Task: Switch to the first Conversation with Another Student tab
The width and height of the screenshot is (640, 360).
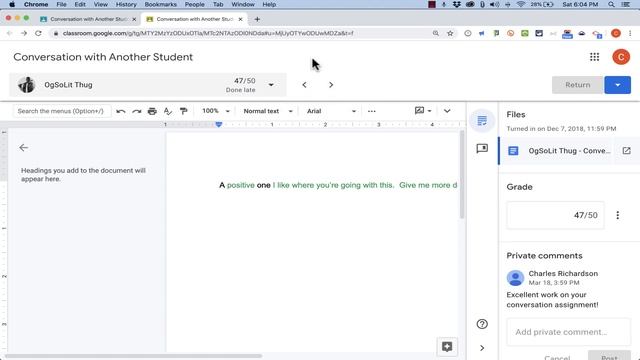Action: (x=89, y=19)
